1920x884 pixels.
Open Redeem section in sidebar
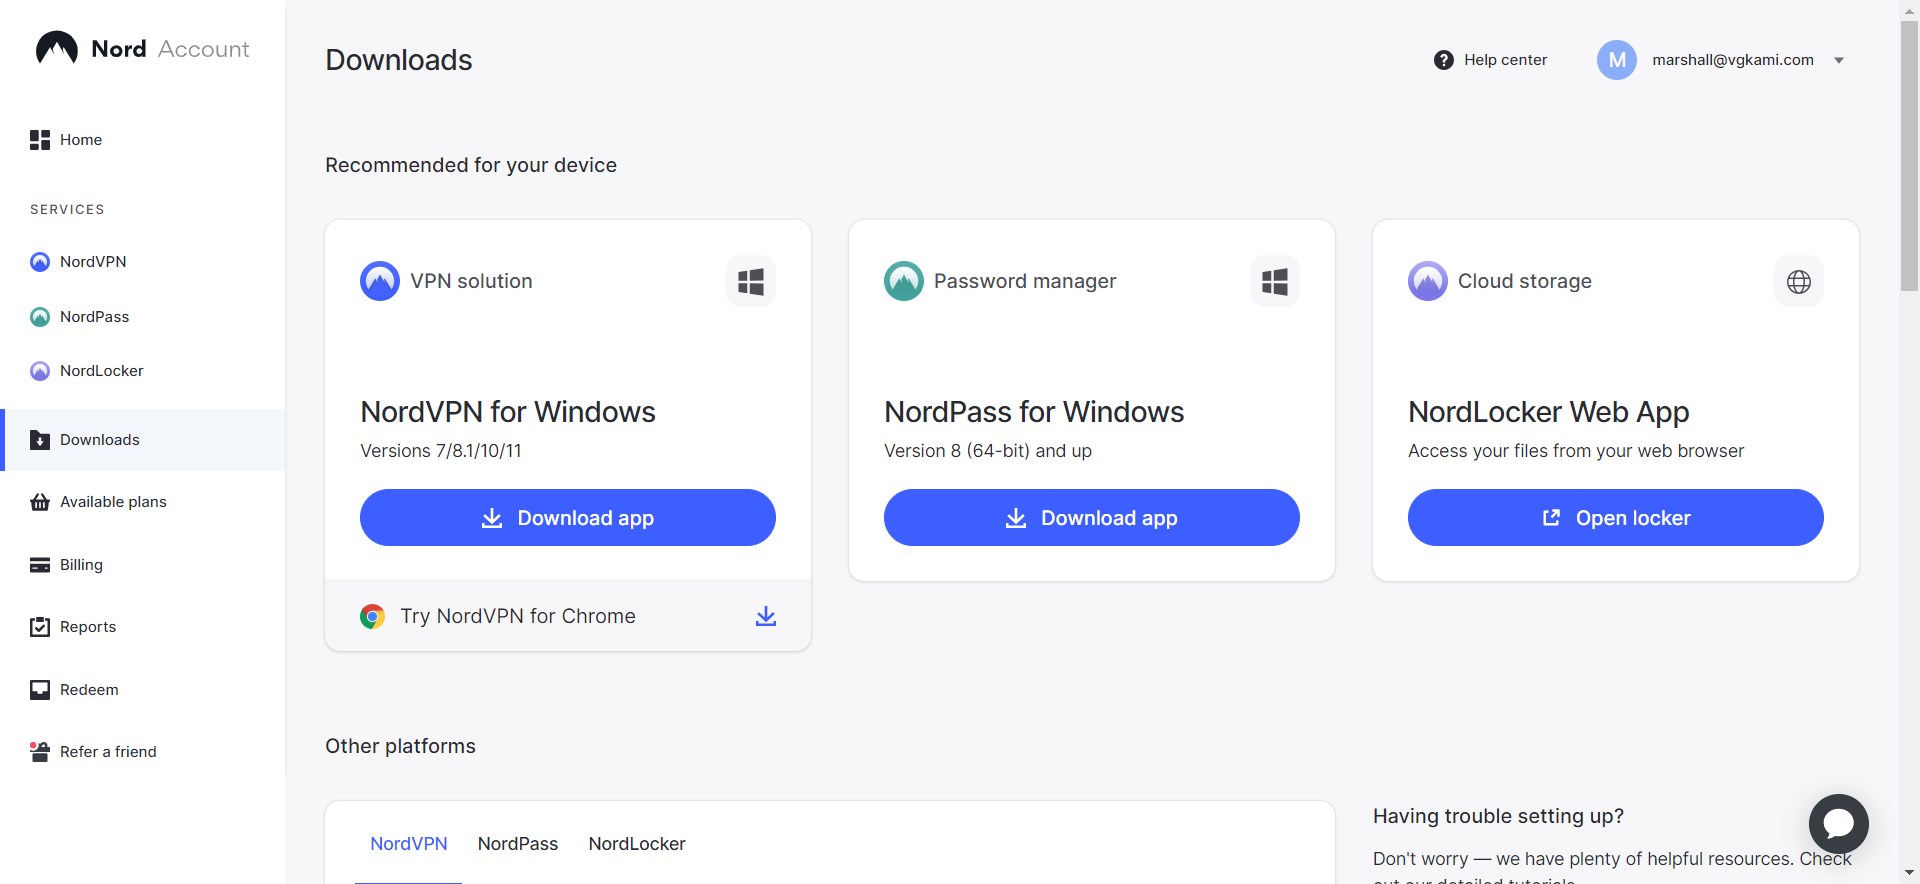click(x=89, y=690)
